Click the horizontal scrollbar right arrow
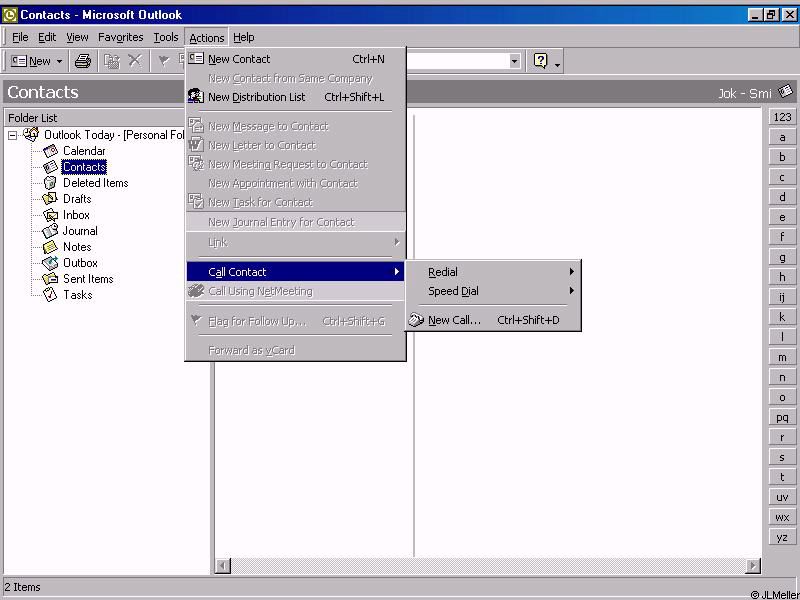The width and height of the screenshot is (800, 600). (753, 565)
